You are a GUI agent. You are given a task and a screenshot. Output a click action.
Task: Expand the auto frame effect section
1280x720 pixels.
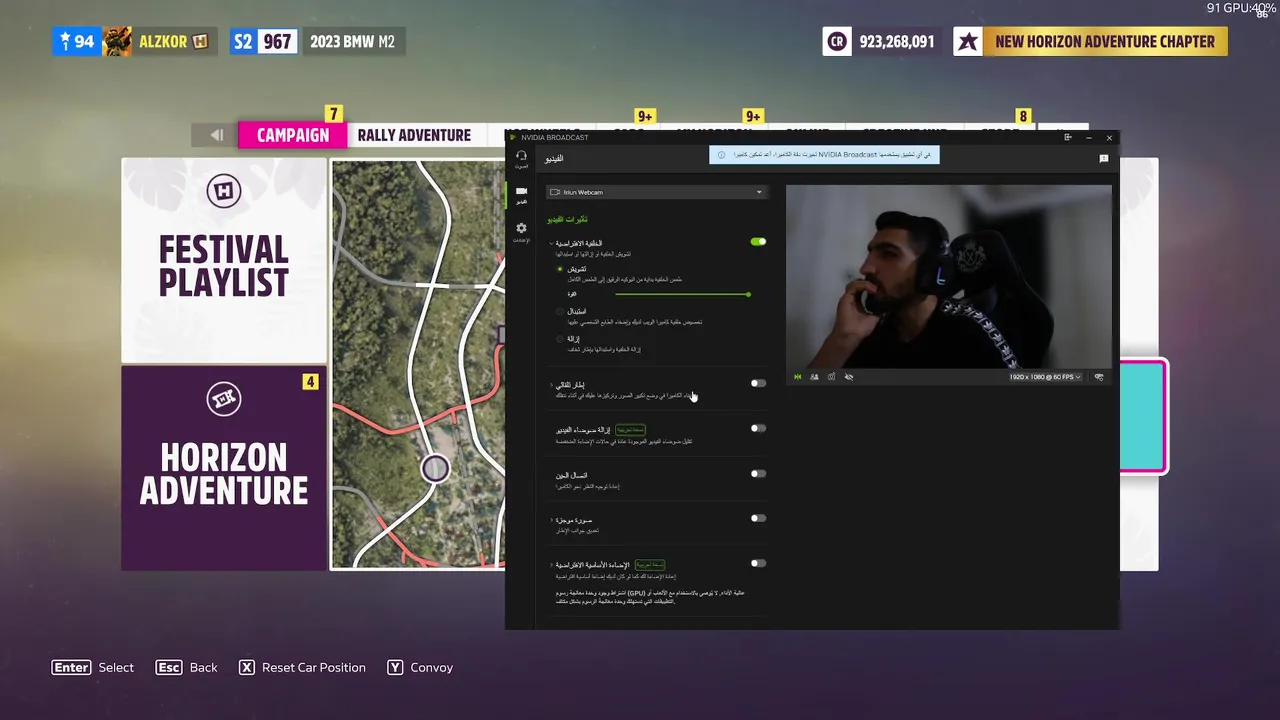(551, 384)
